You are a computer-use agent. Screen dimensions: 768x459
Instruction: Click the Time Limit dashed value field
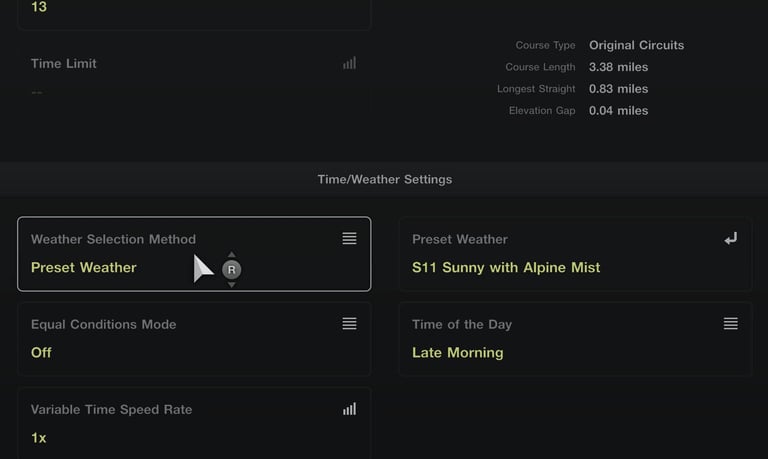[x=37, y=92]
